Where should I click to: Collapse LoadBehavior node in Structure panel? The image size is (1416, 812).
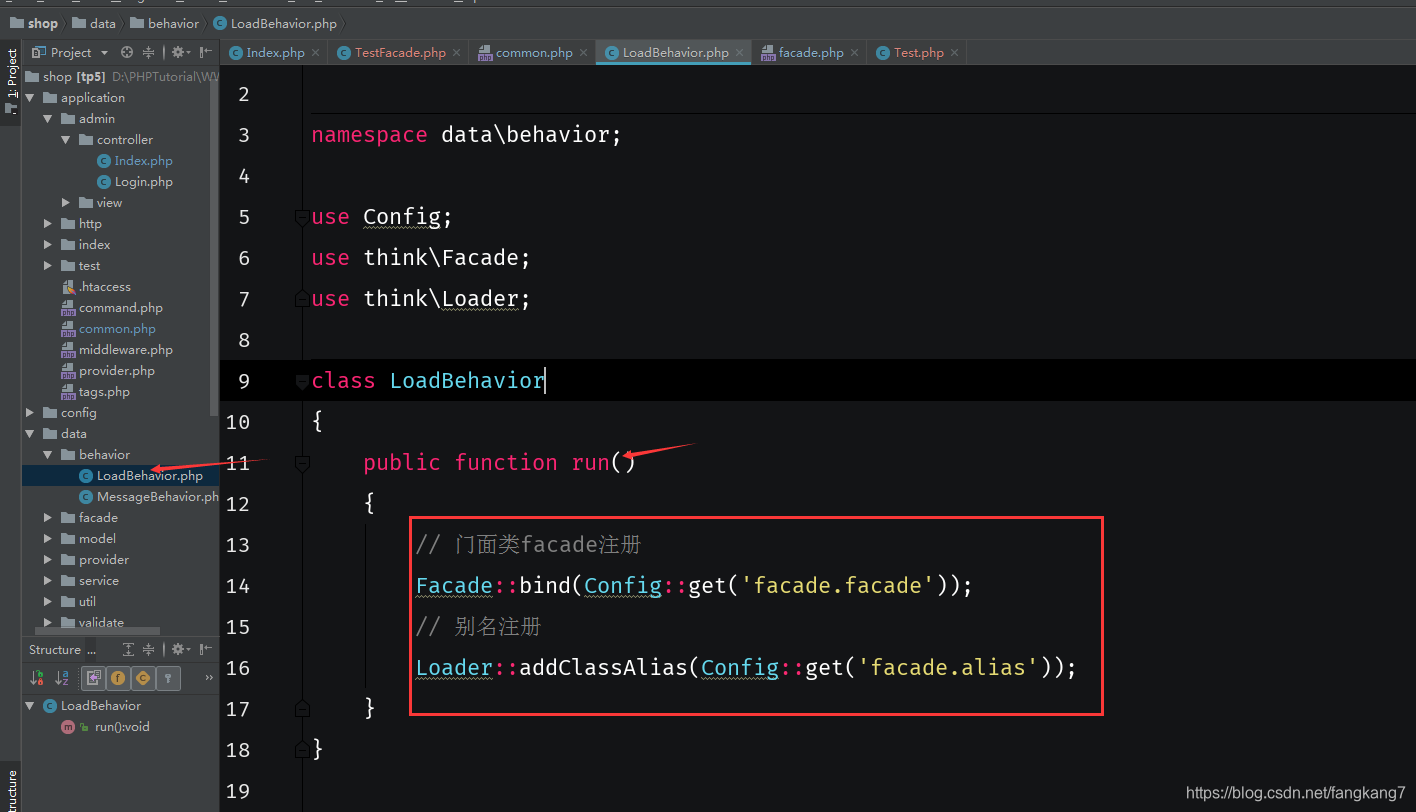click(30, 706)
